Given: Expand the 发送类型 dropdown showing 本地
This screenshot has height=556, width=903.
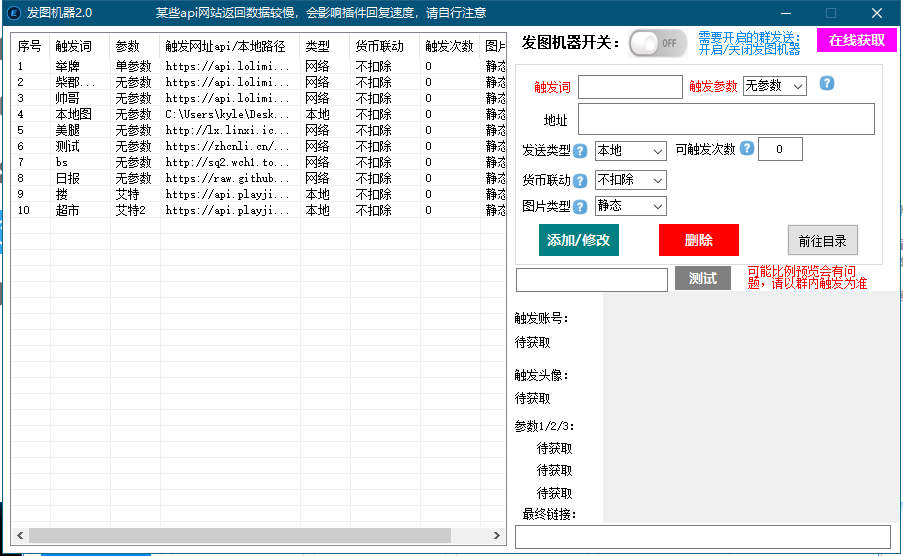Looking at the screenshot, I should 630,151.
